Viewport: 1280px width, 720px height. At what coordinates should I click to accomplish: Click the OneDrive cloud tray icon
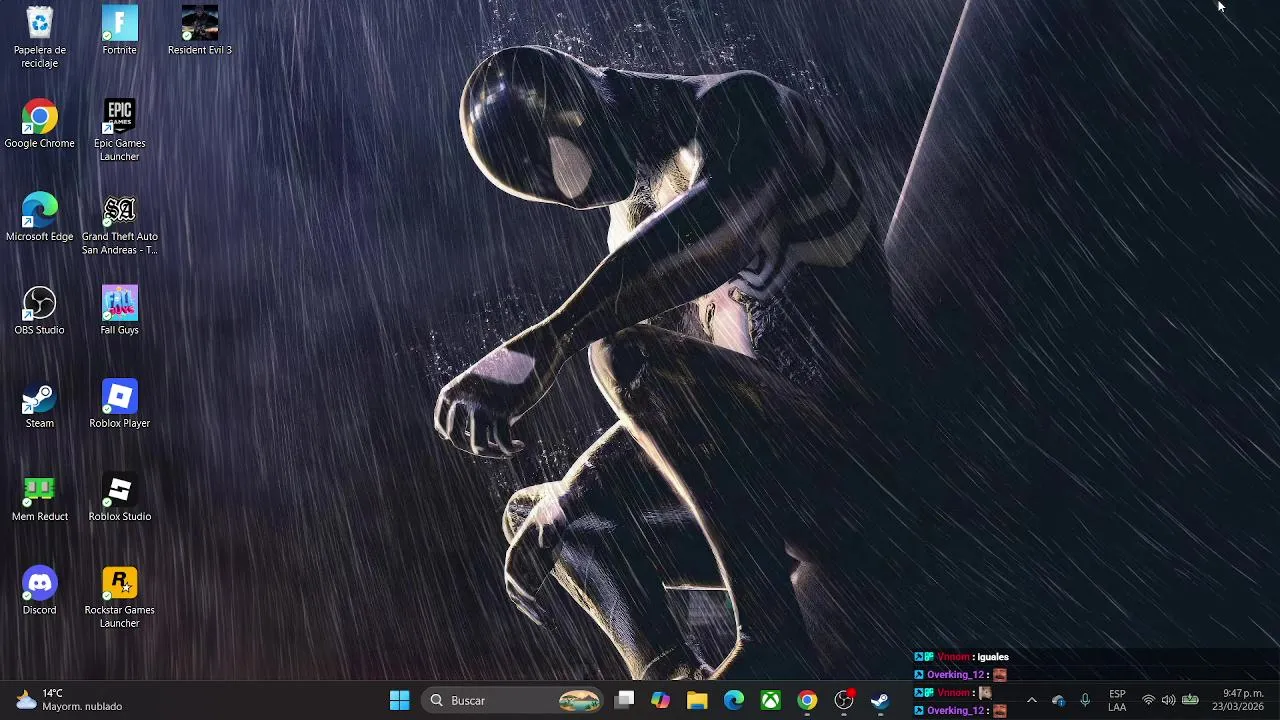click(x=1059, y=700)
